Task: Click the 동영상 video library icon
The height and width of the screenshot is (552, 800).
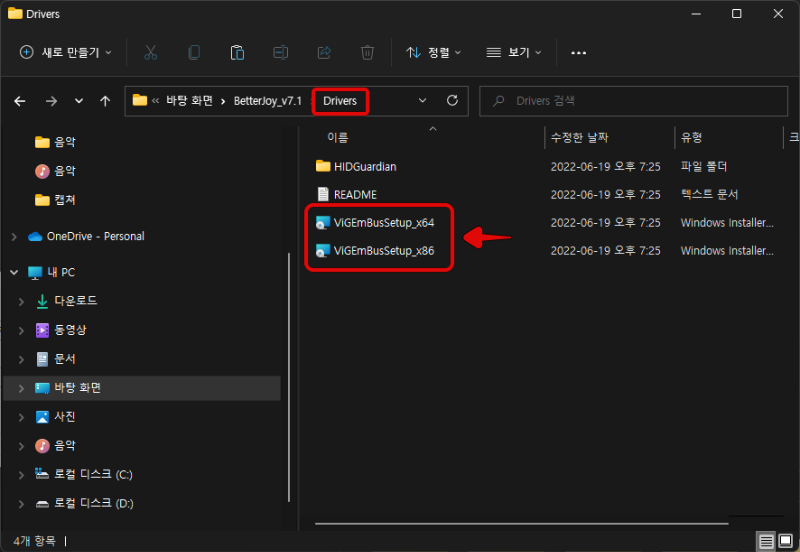Action: (x=42, y=330)
